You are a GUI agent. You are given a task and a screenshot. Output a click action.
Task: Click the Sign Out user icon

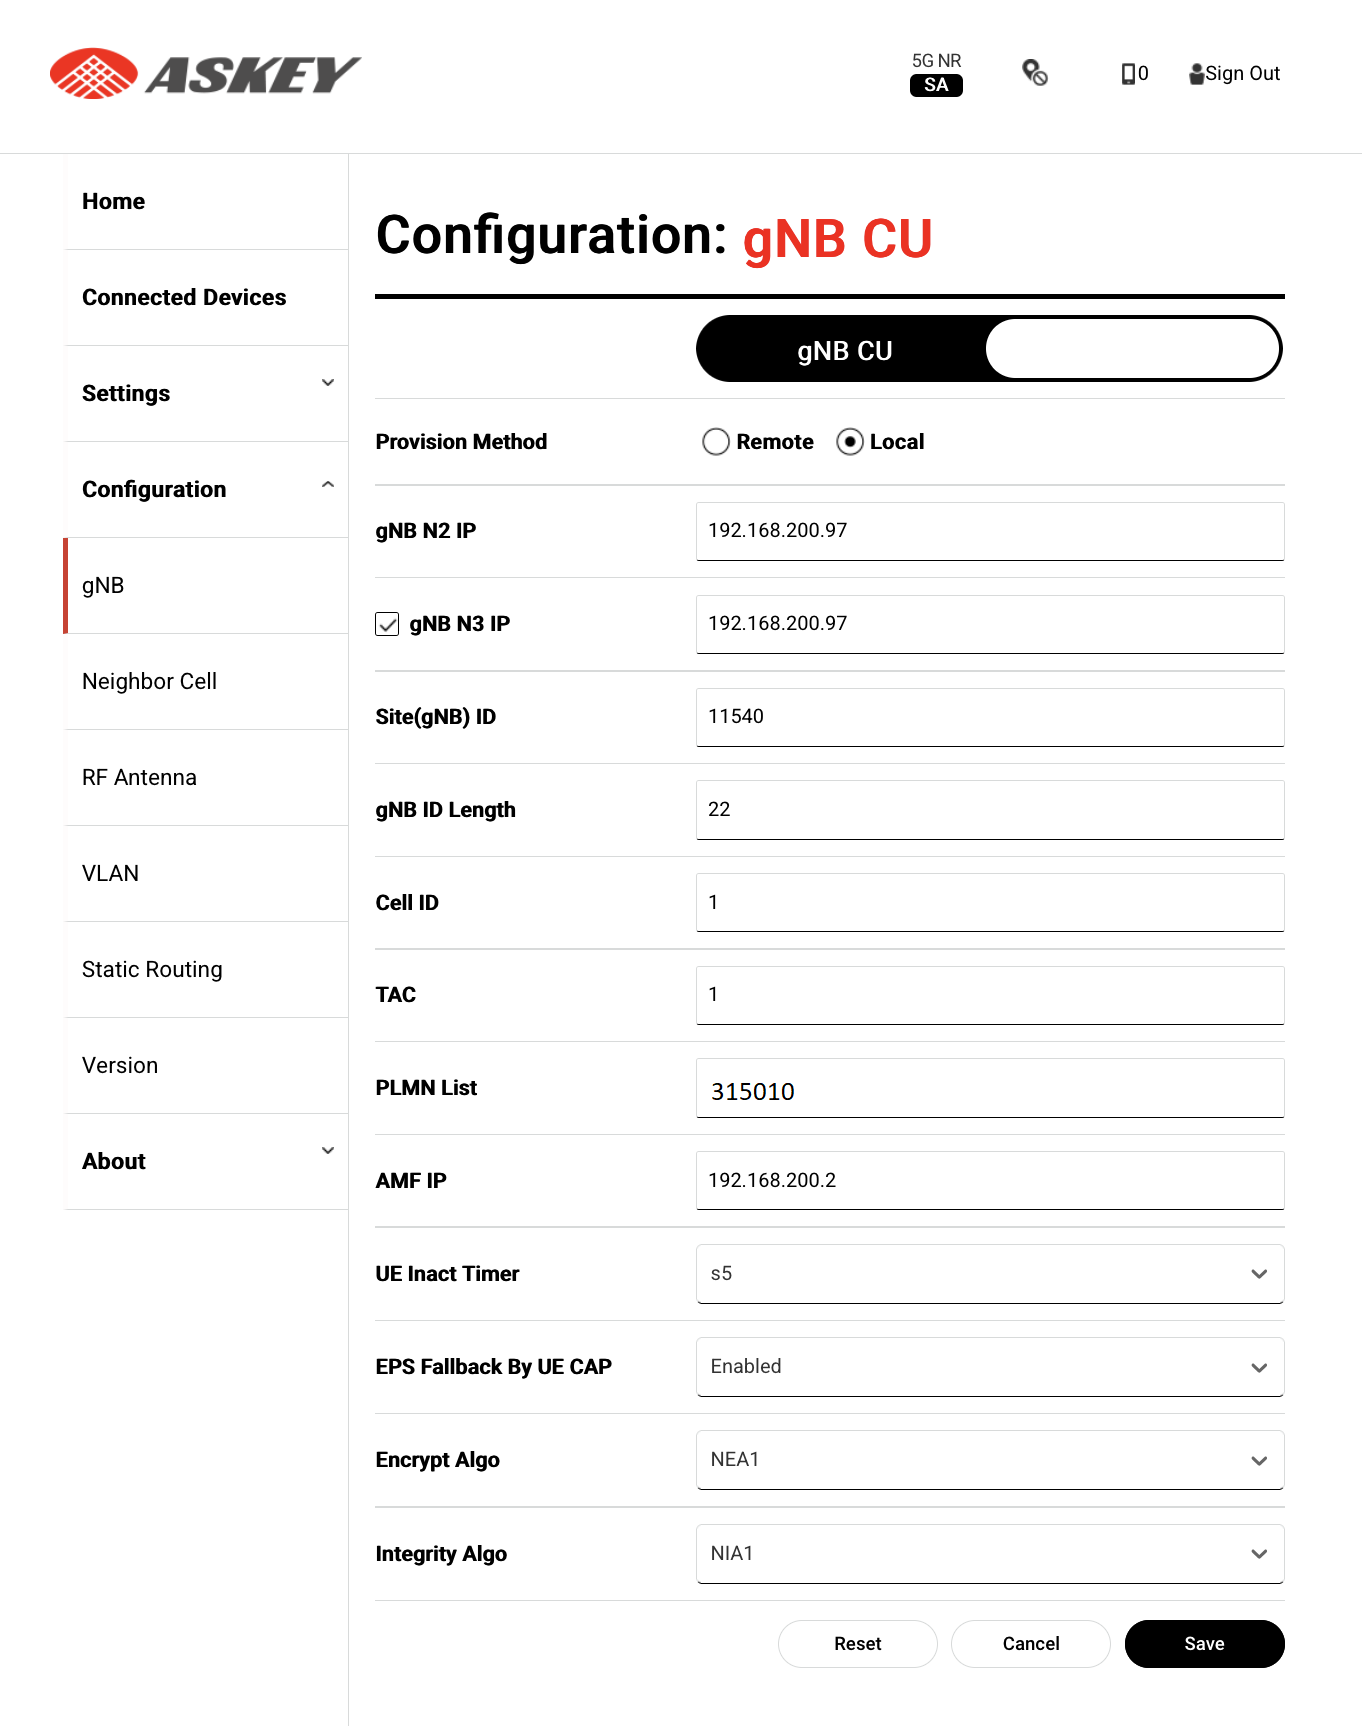[x=1196, y=74]
